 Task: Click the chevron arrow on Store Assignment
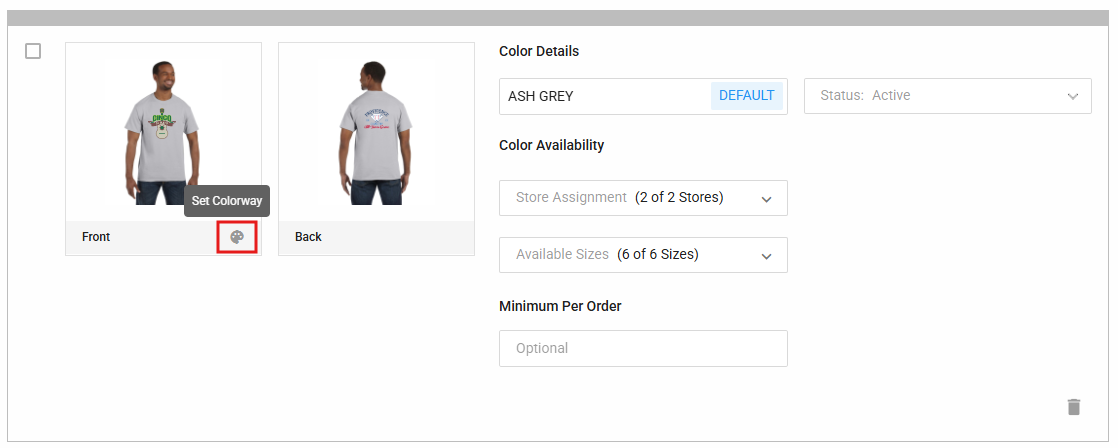(x=767, y=199)
